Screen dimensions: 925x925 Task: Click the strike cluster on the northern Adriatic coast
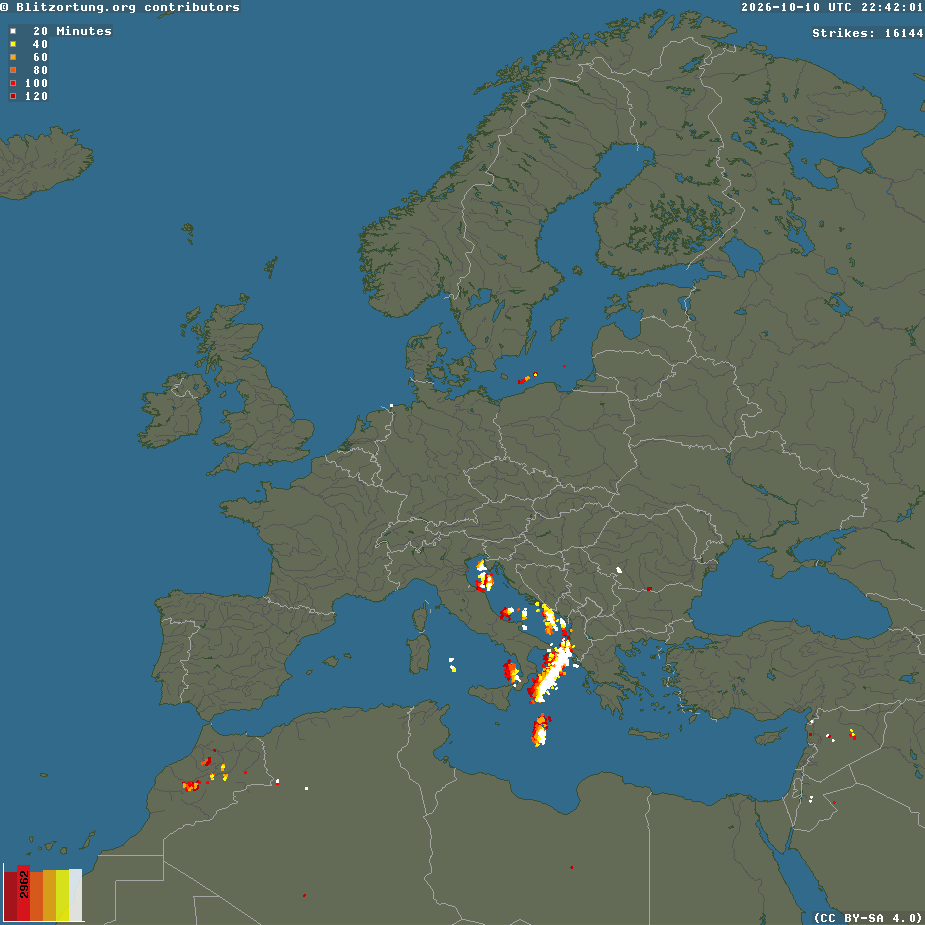pos(484,576)
